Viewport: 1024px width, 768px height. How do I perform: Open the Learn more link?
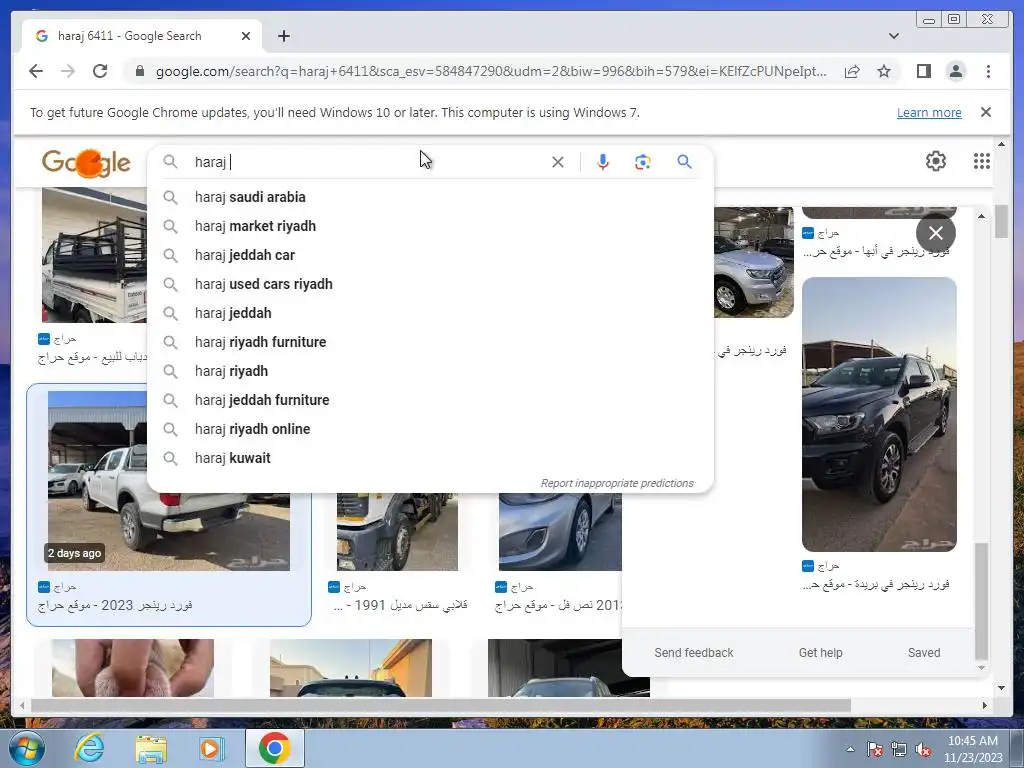(x=929, y=112)
